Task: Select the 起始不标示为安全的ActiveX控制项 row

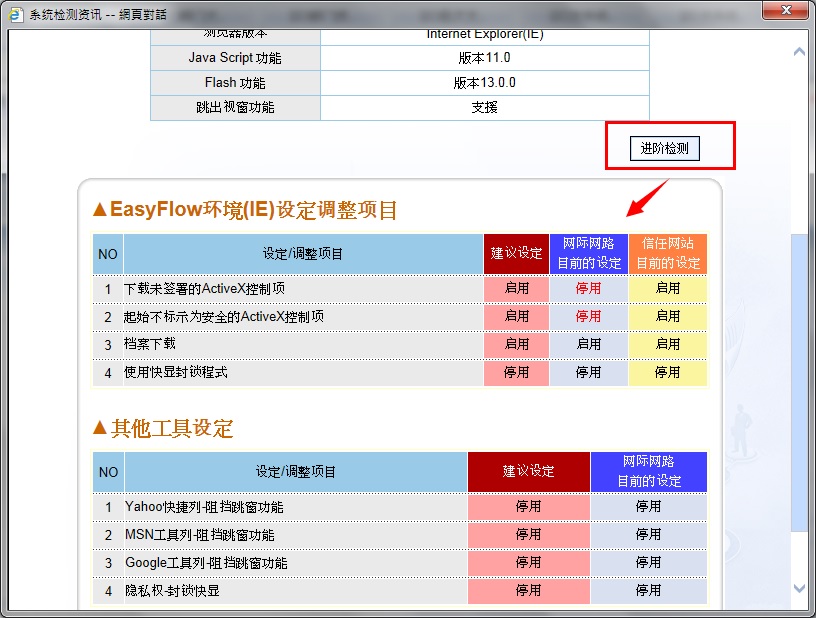Action: point(224,316)
